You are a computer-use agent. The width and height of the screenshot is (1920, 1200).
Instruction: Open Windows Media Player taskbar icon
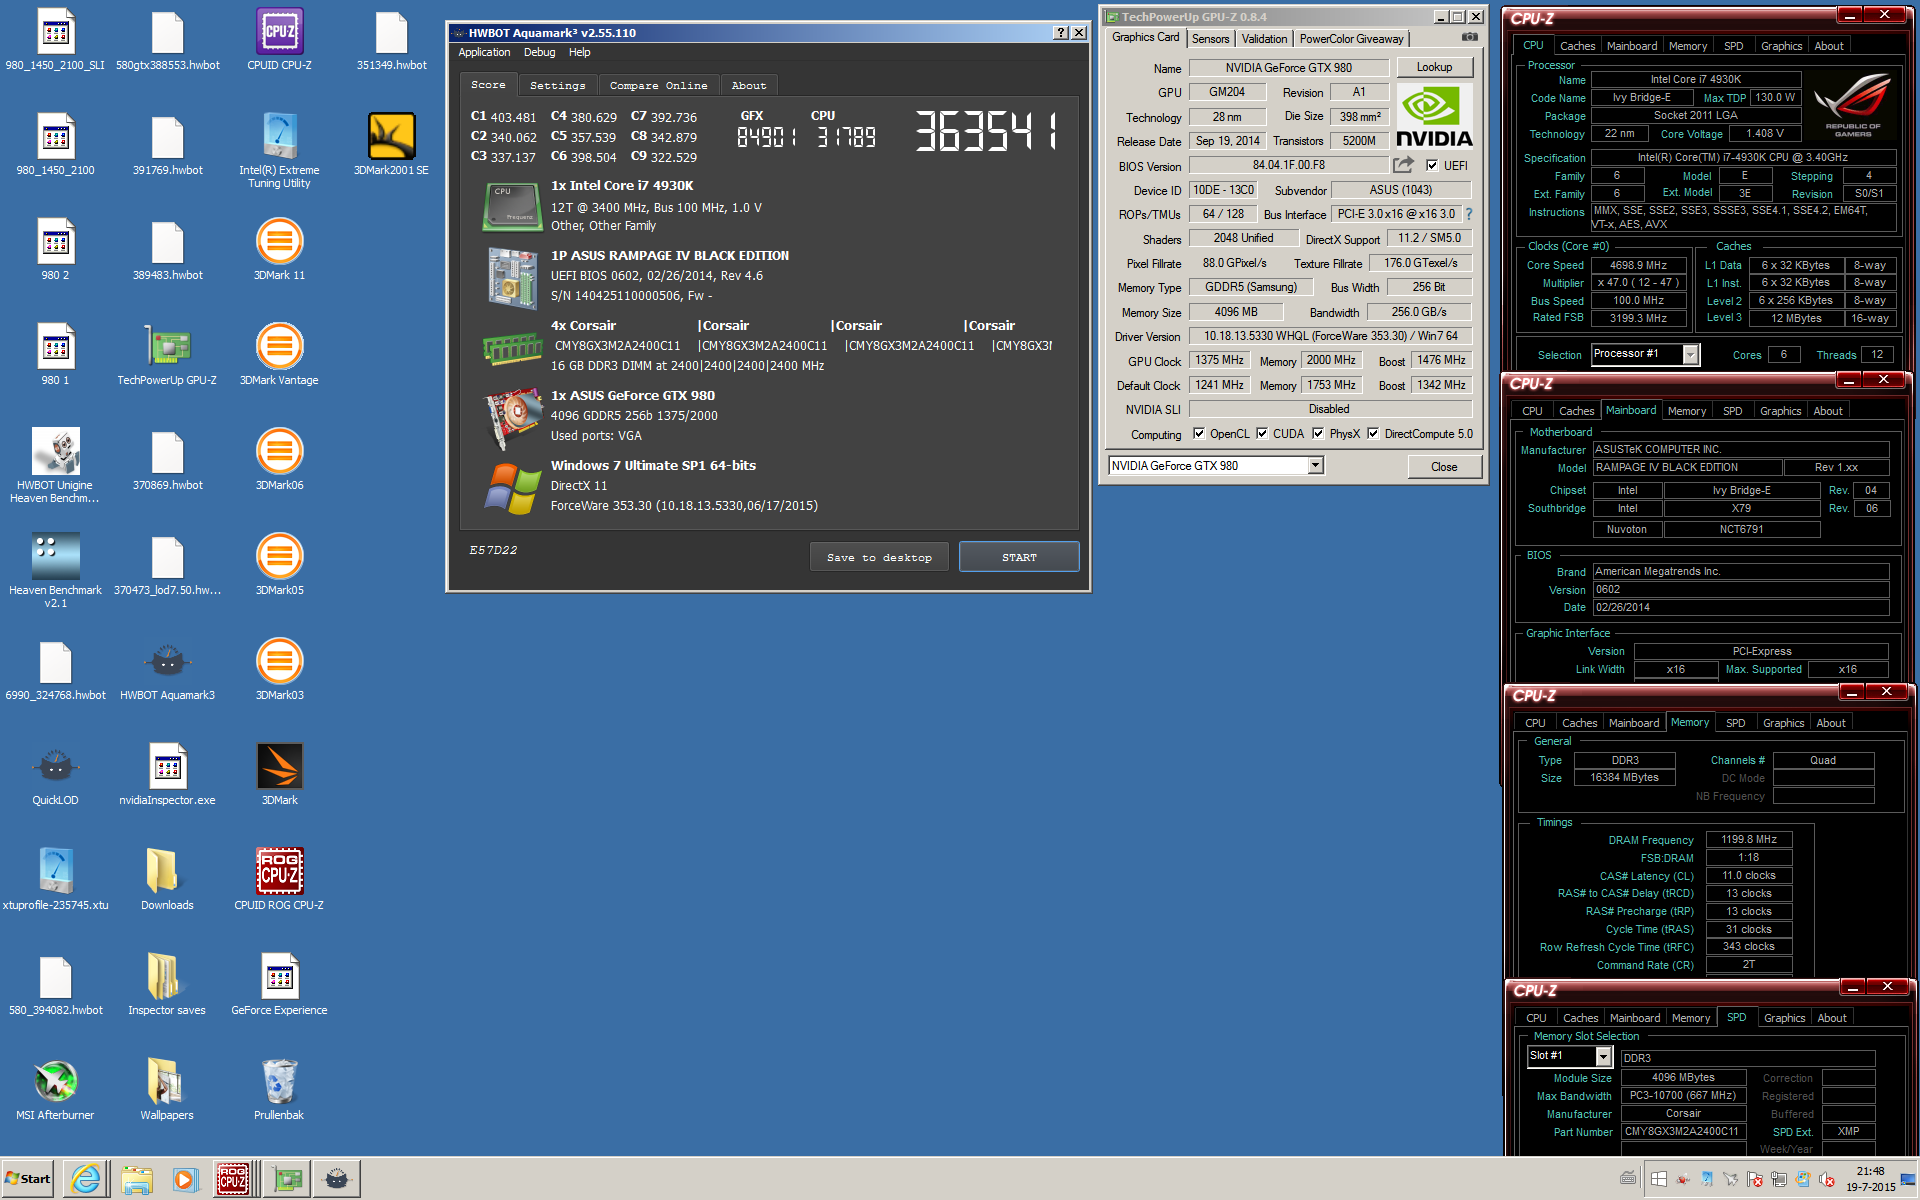tap(185, 1179)
